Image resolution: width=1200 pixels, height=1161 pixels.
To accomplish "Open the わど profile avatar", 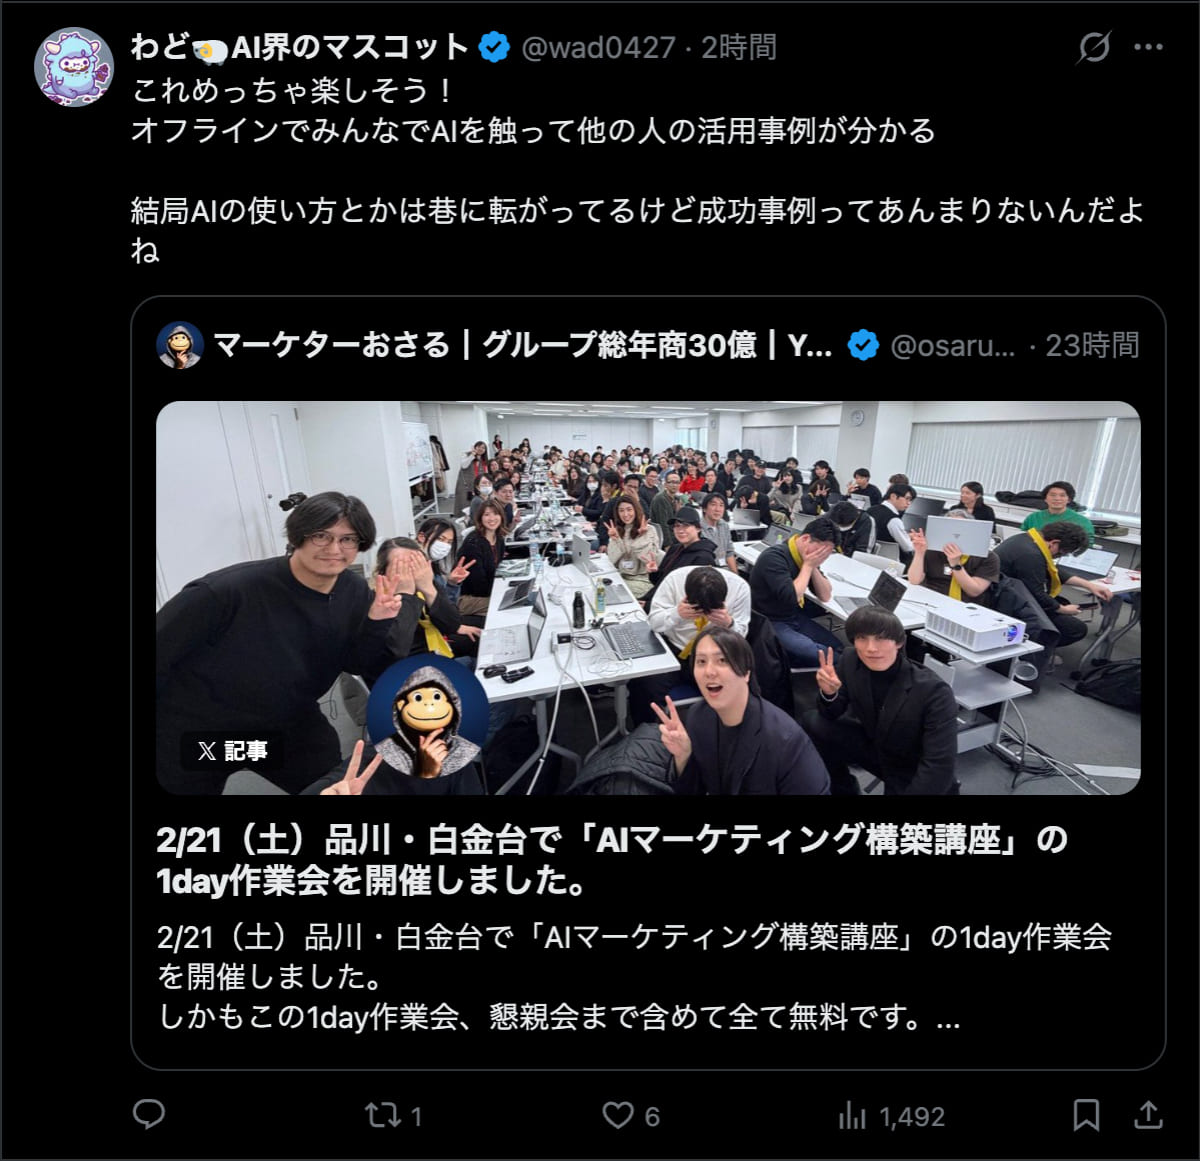I will [x=74, y=67].
